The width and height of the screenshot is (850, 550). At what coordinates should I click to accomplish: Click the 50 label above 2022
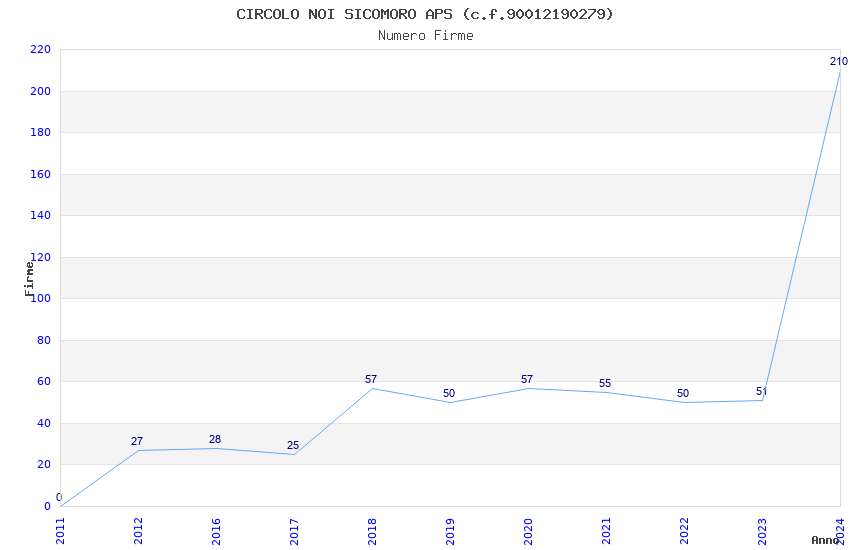coord(683,393)
